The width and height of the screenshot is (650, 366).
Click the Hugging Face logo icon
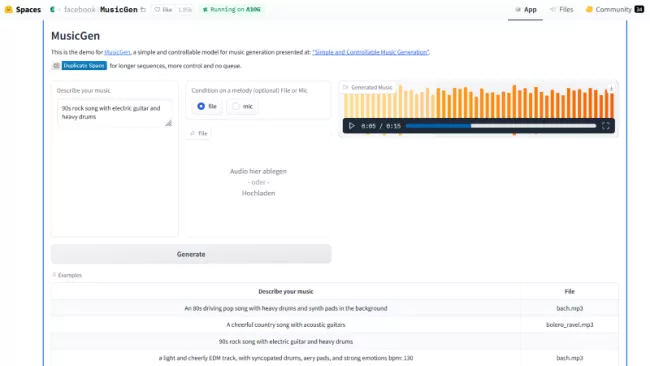tap(8, 9)
